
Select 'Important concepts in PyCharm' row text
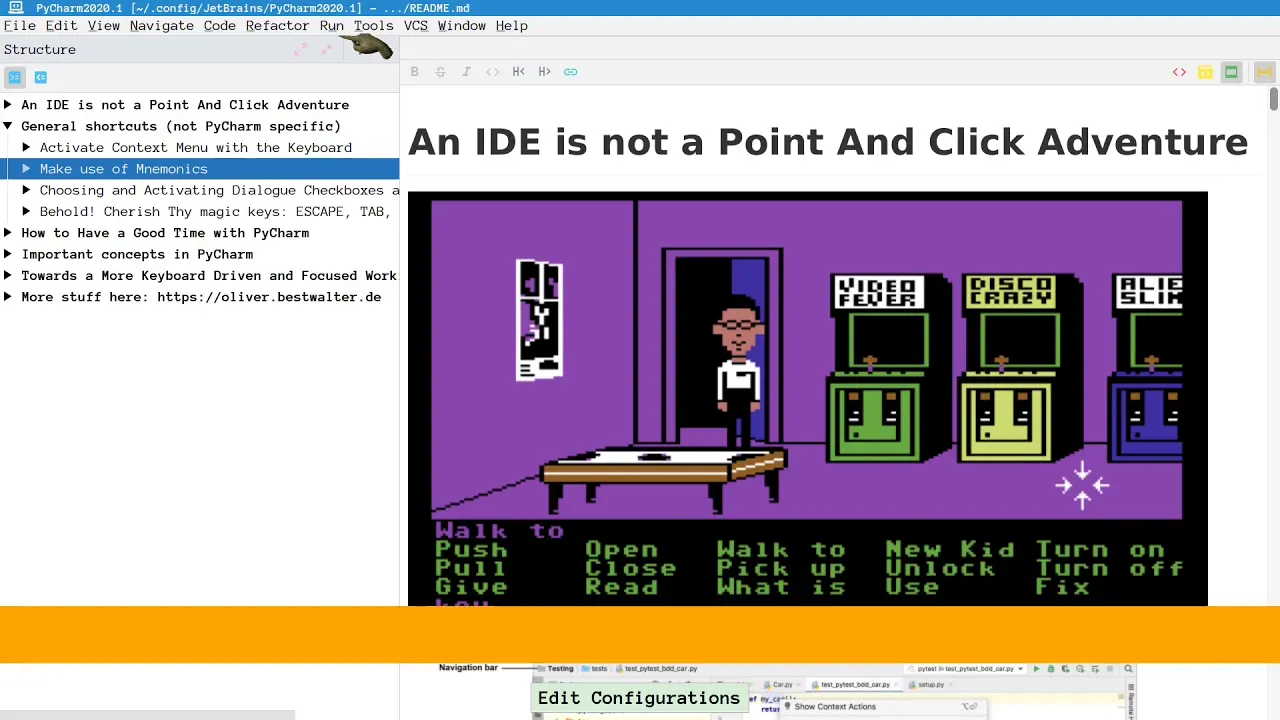[x=138, y=254]
